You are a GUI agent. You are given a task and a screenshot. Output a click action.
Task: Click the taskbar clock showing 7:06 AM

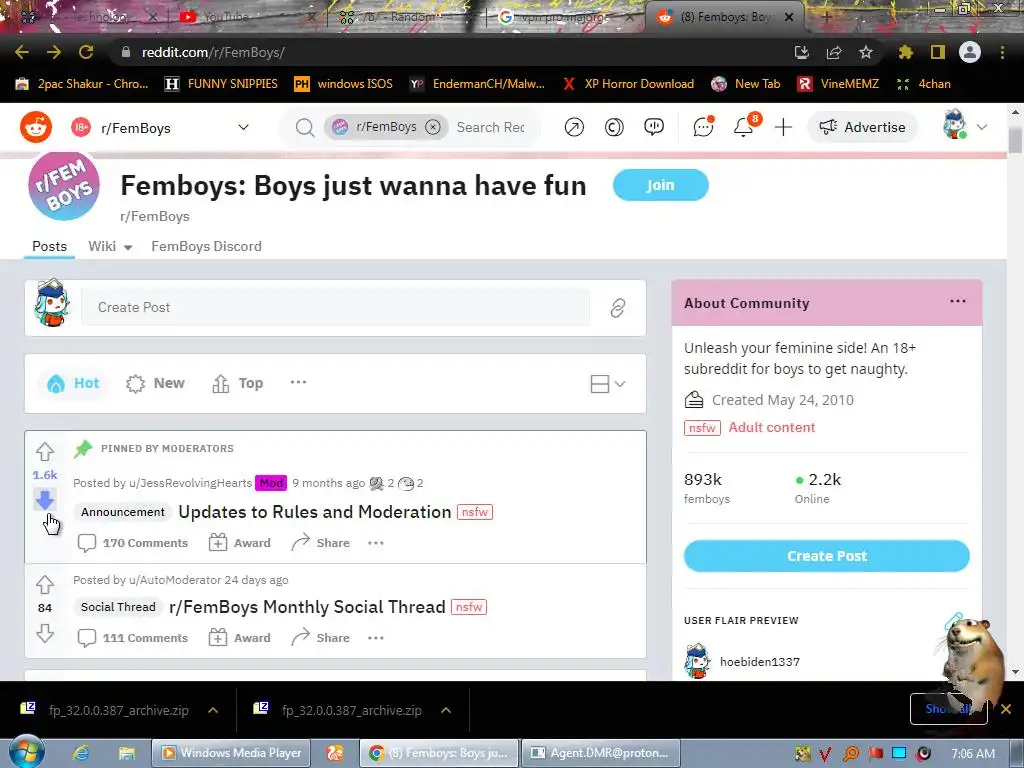973,754
